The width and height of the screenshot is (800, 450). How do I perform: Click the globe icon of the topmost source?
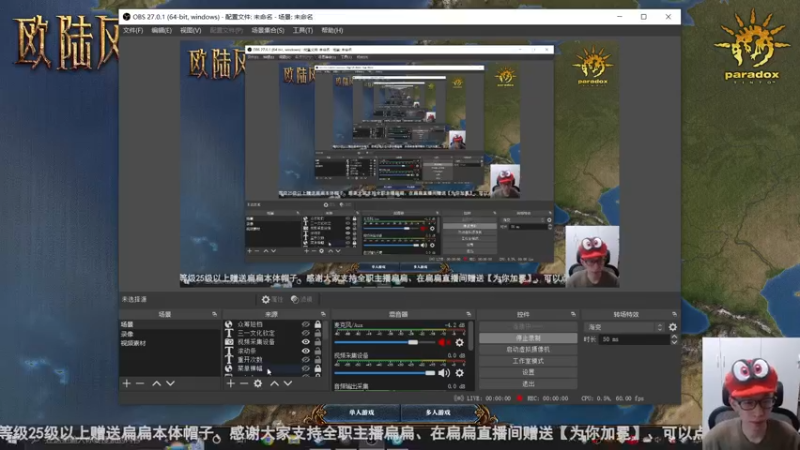tap(229, 324)
